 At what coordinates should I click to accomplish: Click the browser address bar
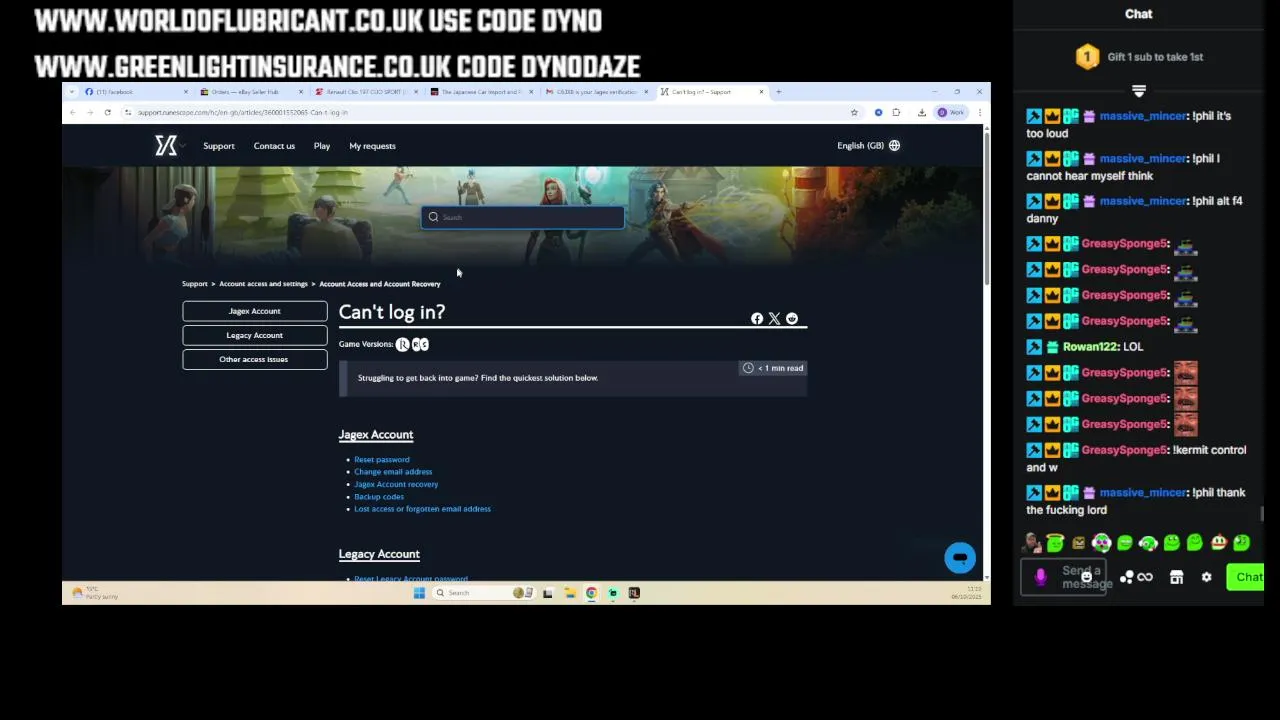(x=490, y=112)
